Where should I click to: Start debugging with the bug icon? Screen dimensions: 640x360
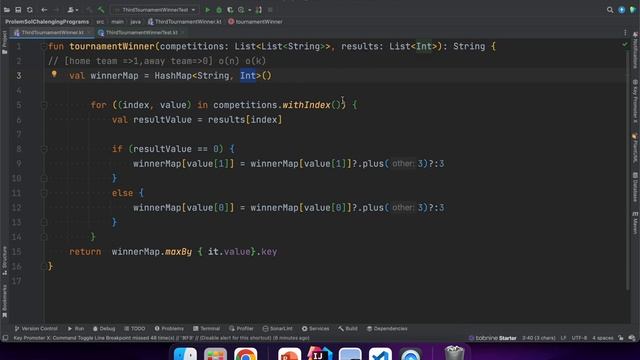pos(219,10)
